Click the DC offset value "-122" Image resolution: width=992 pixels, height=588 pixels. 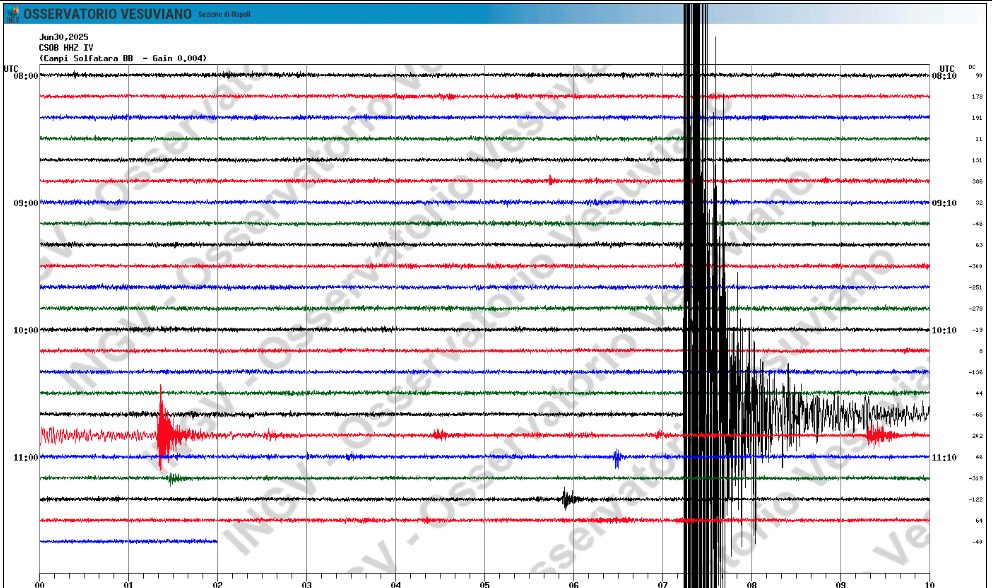(x=976, y=500)
